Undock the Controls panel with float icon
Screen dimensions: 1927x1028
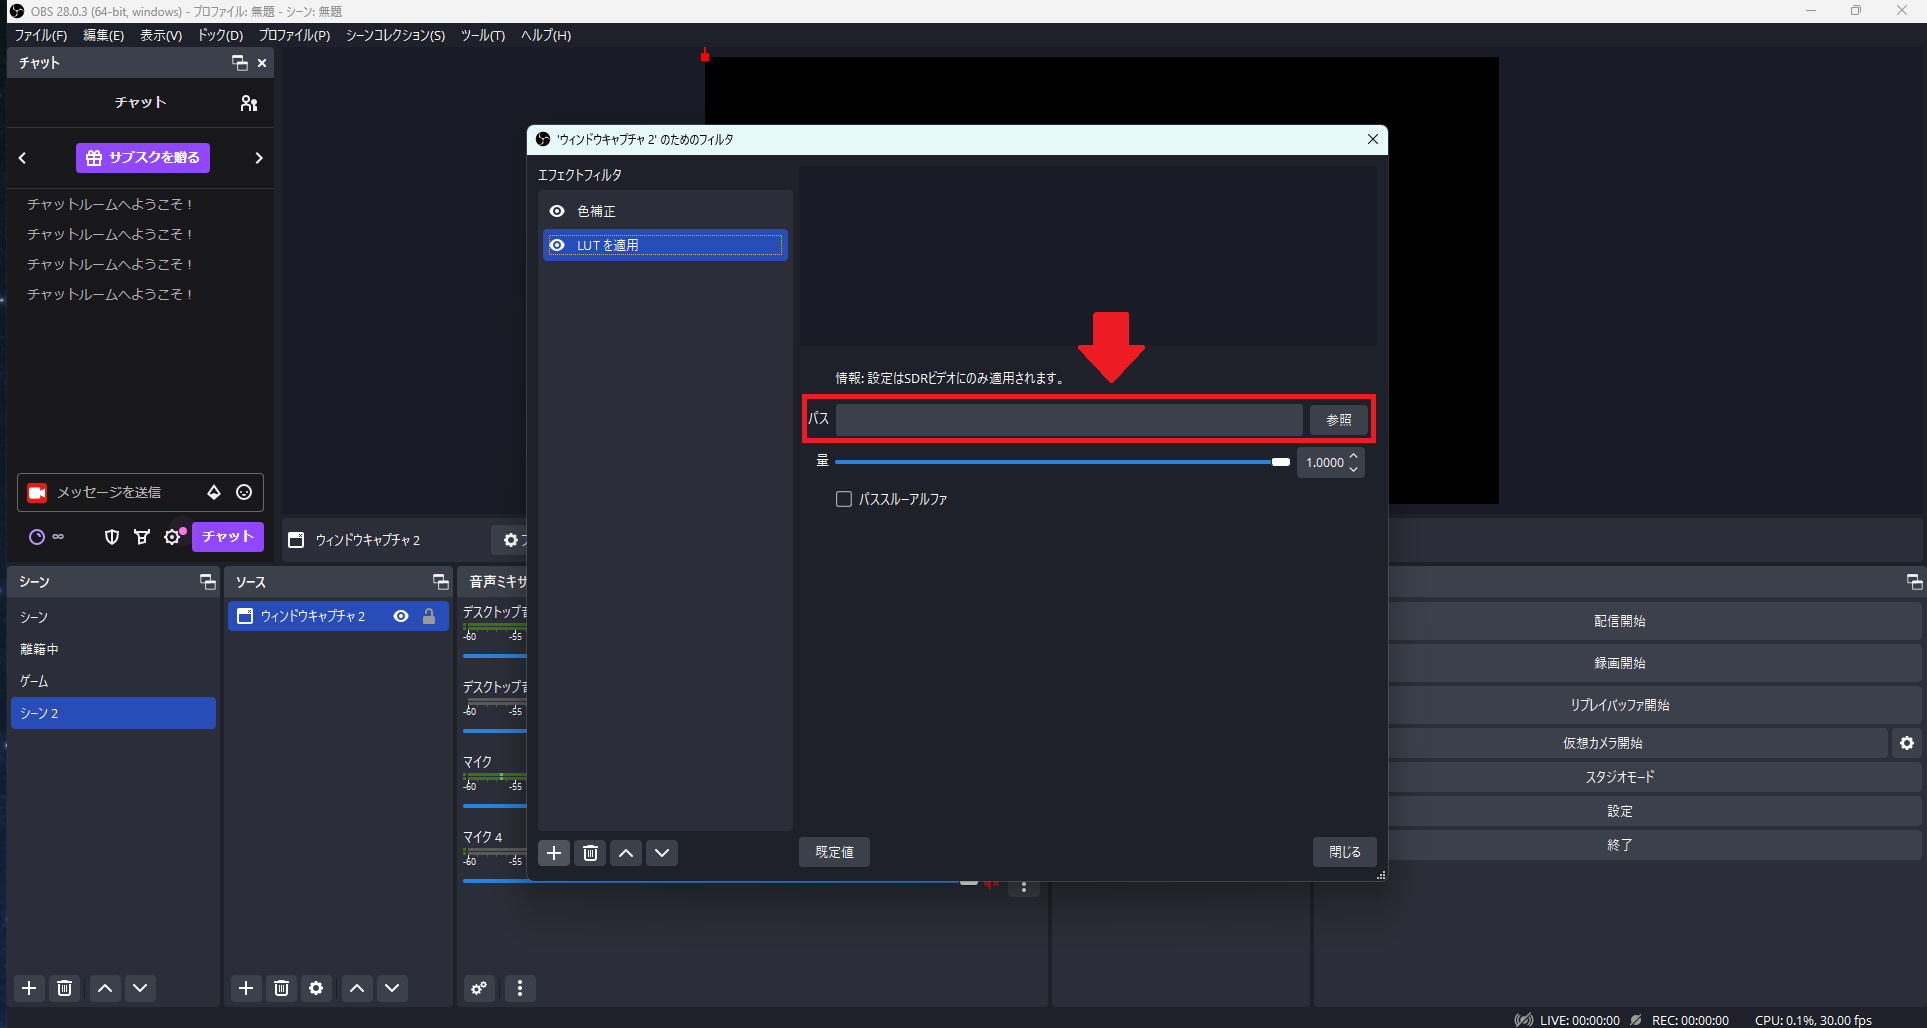(x=1914, y=582)
